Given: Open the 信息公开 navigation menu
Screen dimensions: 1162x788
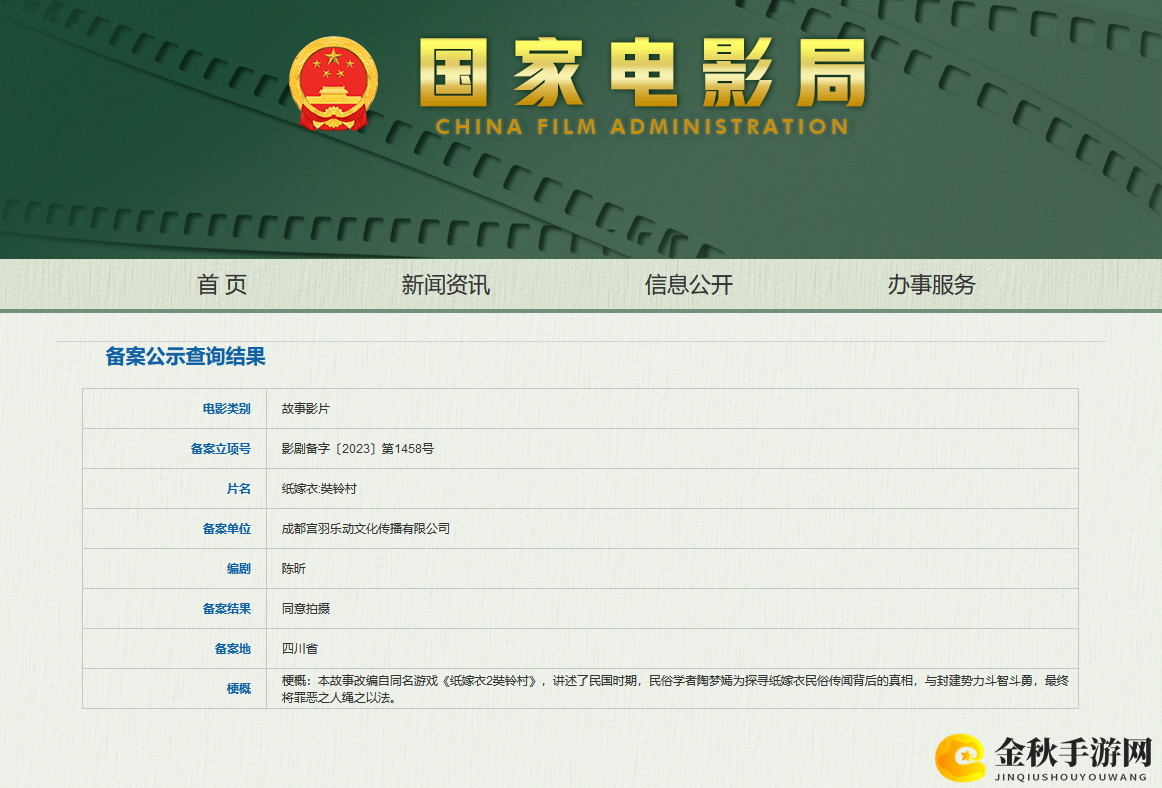Looking at the screenshot, I should pyautogui.click(x=688, y=285).
